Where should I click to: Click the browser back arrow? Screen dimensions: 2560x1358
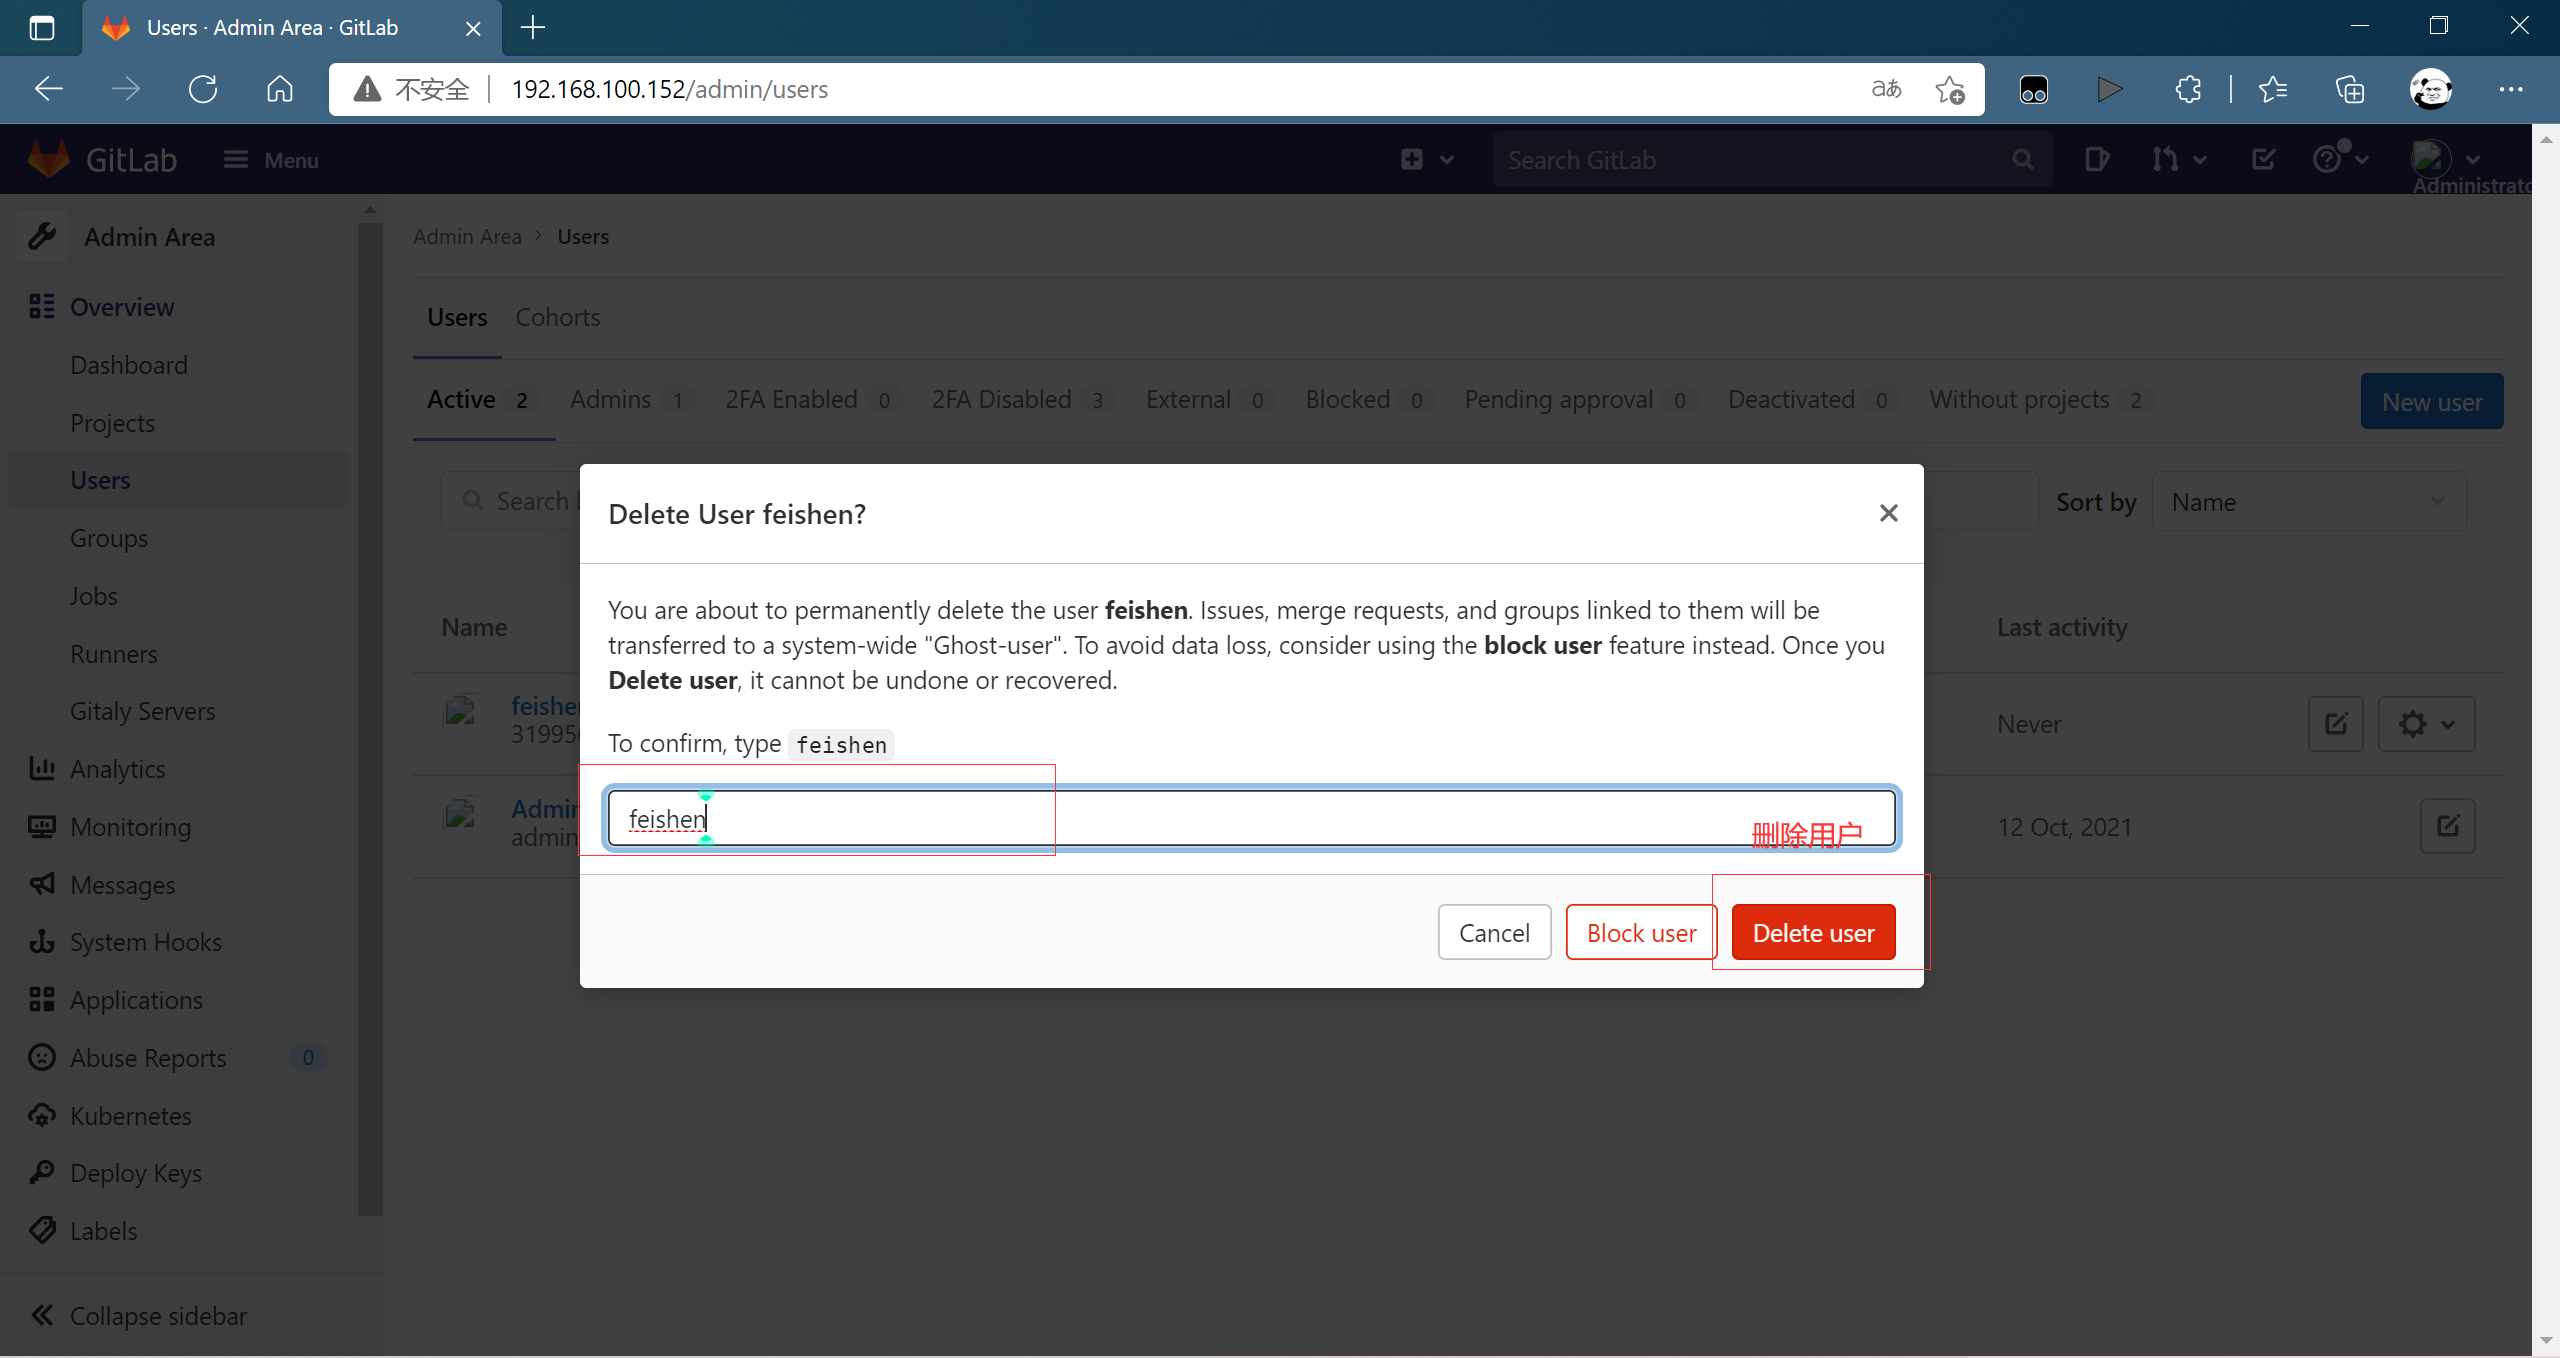click(x=48, y=89)
